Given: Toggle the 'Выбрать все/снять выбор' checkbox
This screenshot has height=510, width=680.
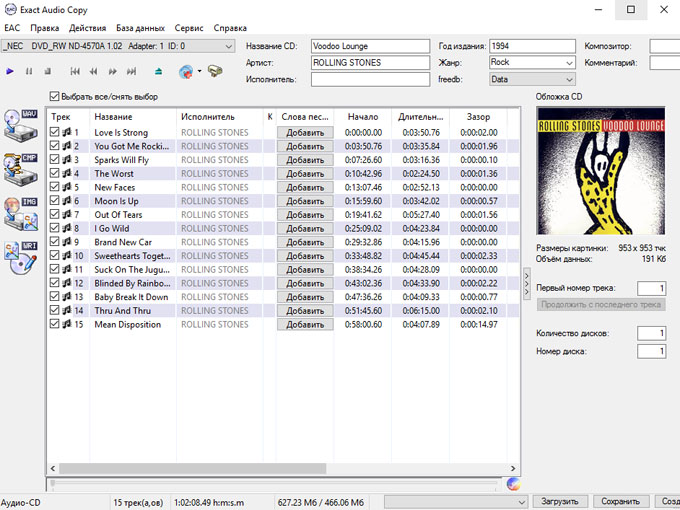Looking at the screenshot, I should click(55, 97).
